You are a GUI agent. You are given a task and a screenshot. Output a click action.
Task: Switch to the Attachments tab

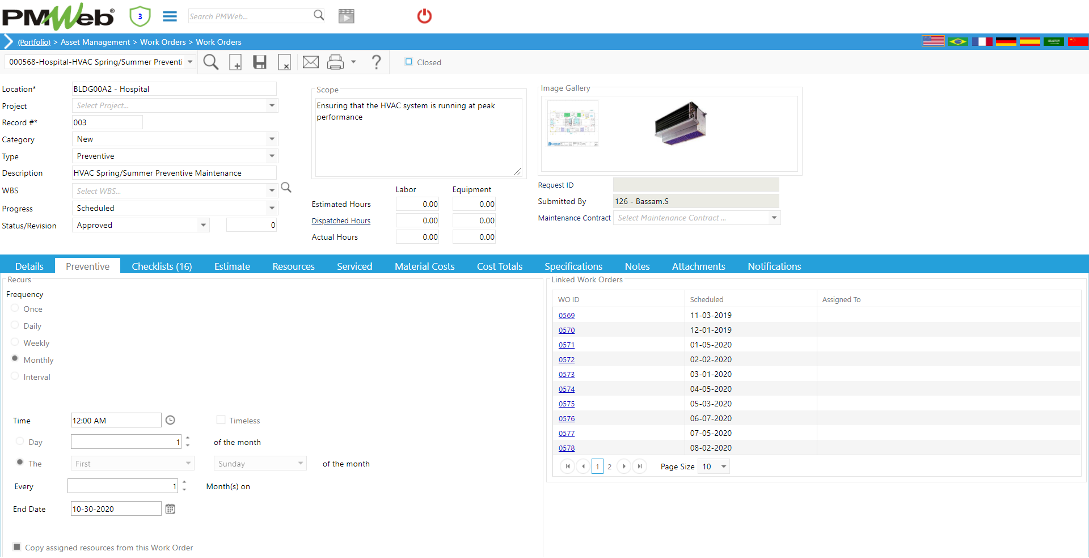point(698,266)
